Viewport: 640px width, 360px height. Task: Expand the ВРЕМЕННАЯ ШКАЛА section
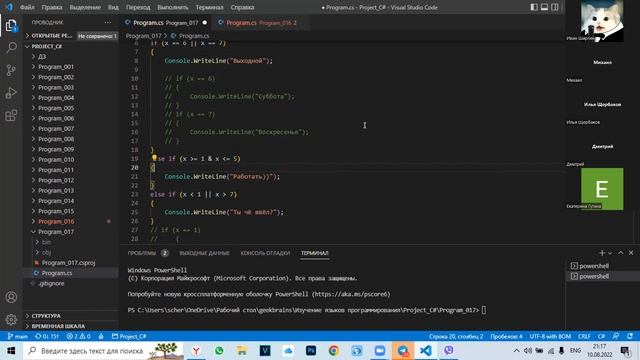click(71, 326)
